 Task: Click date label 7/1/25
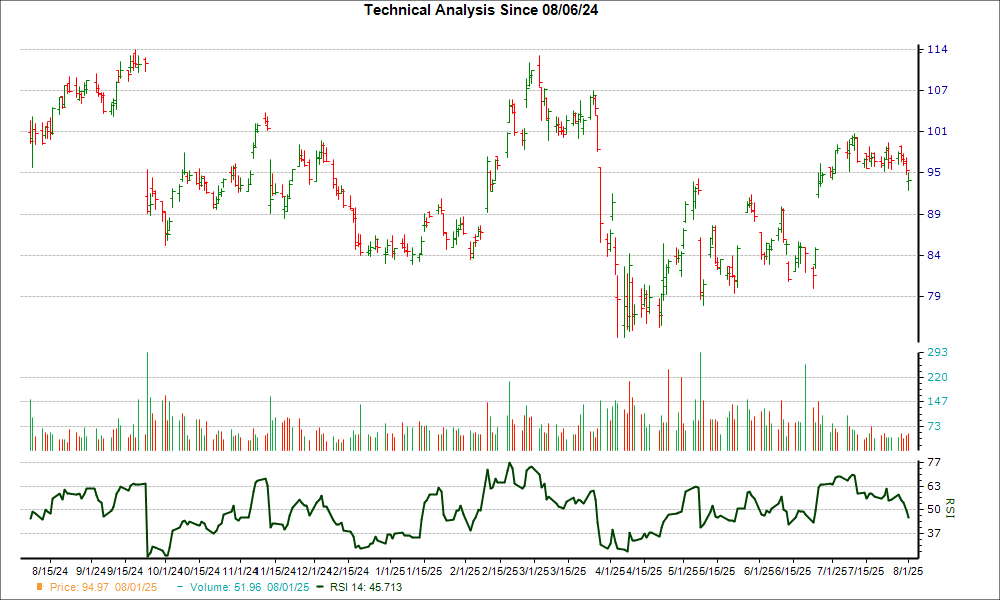(x=833, y=571)
